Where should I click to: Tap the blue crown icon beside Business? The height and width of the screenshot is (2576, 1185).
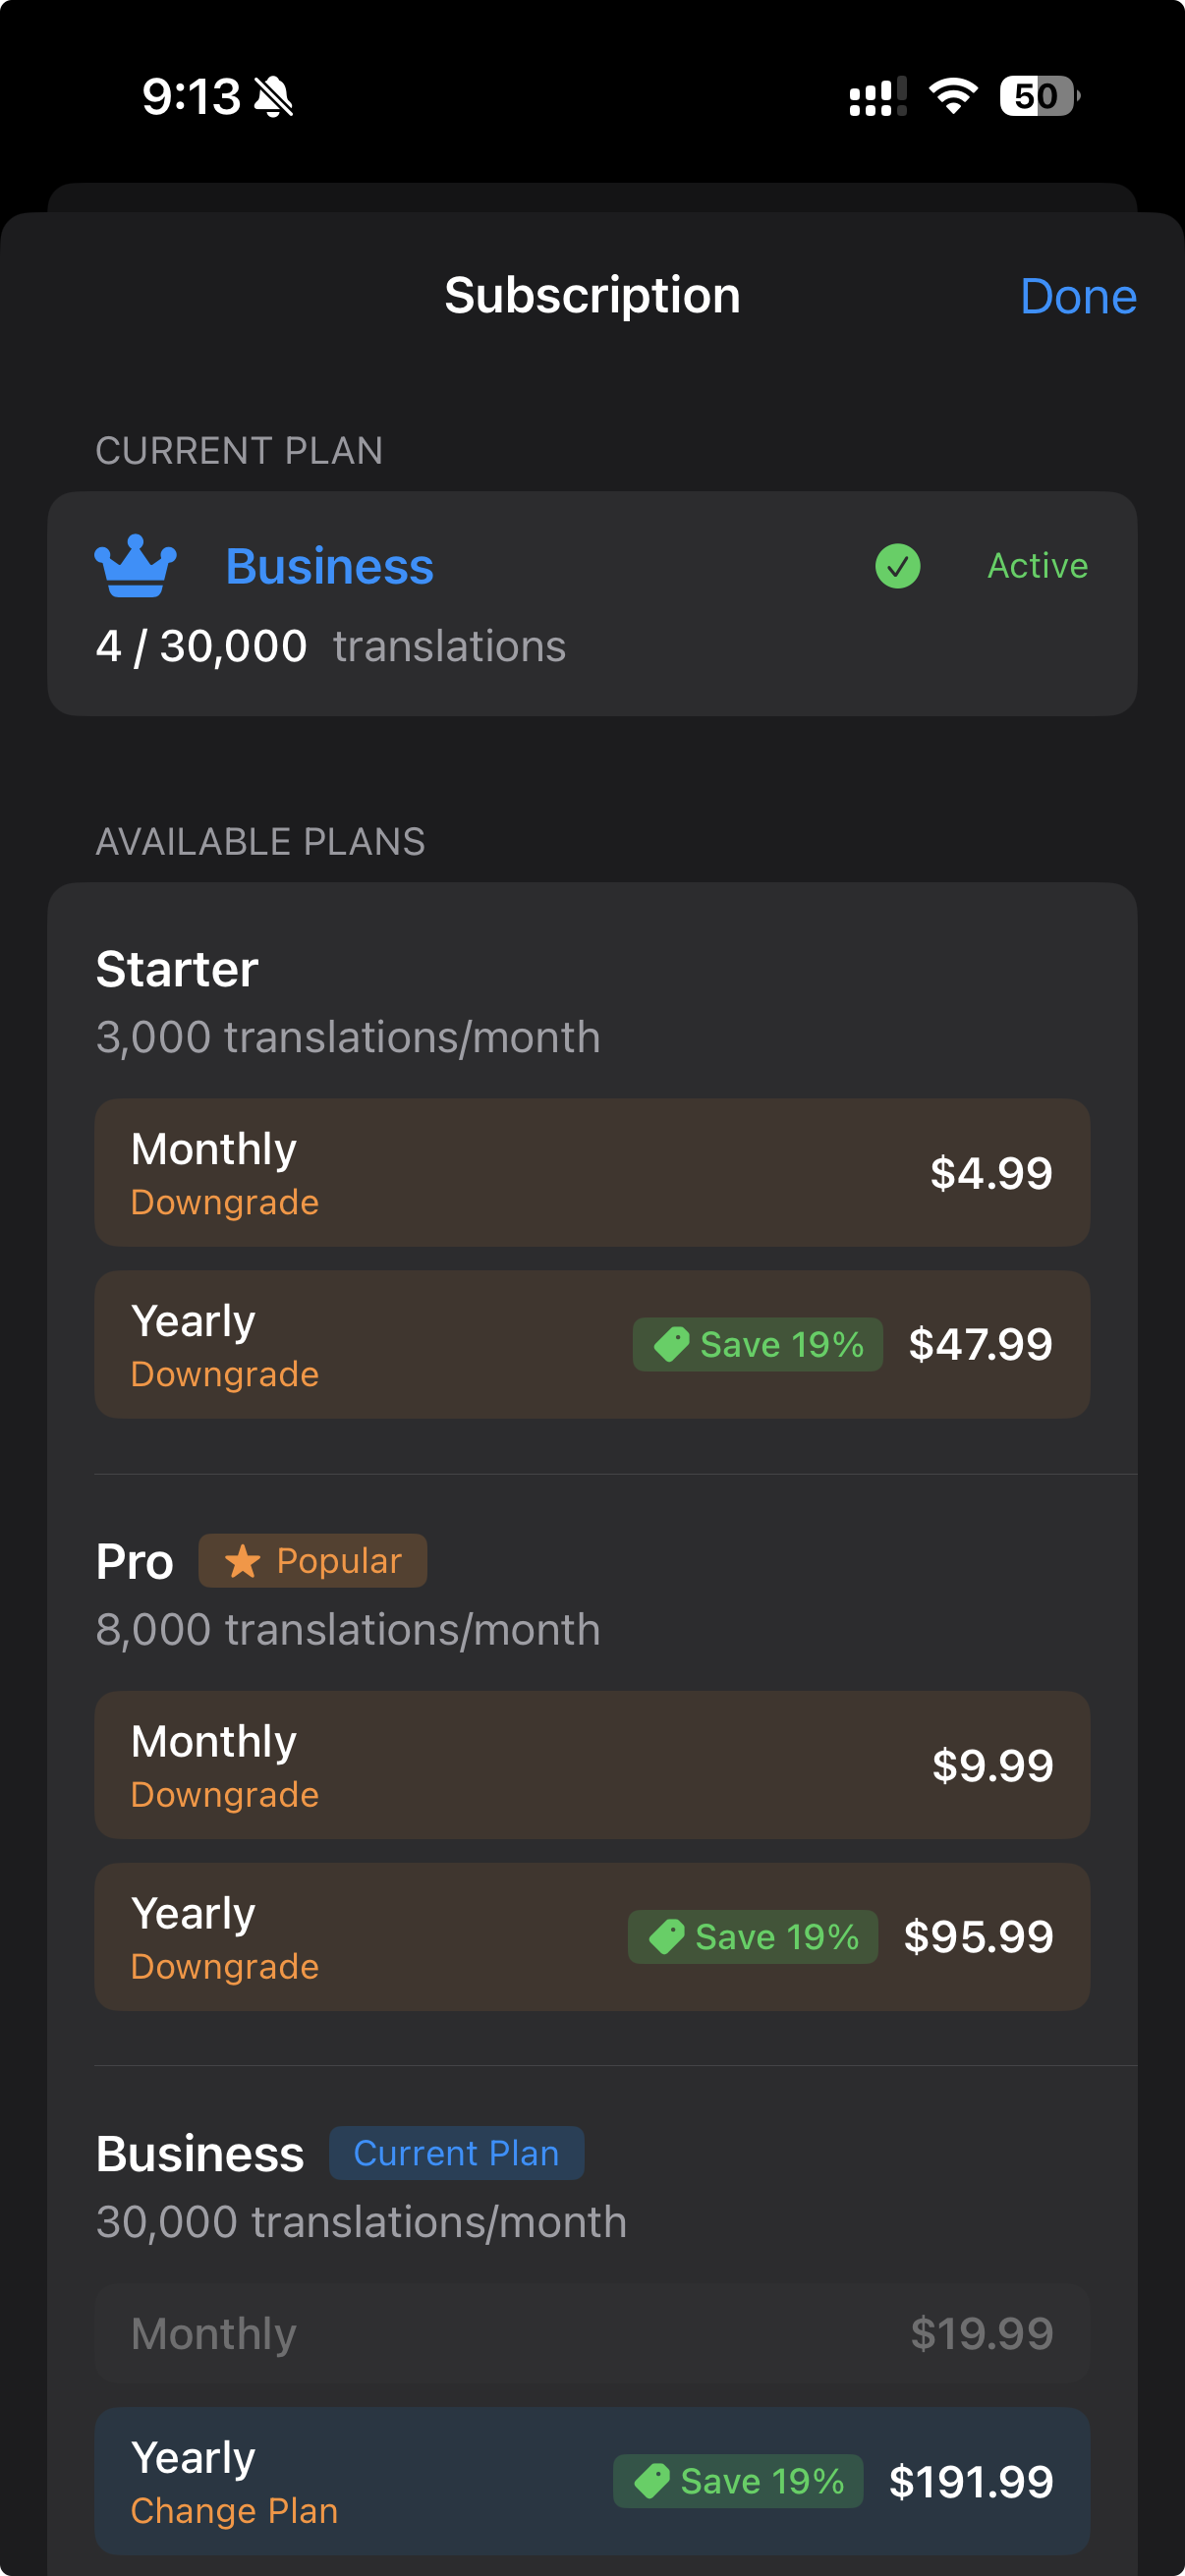click(x=135, y=566)
